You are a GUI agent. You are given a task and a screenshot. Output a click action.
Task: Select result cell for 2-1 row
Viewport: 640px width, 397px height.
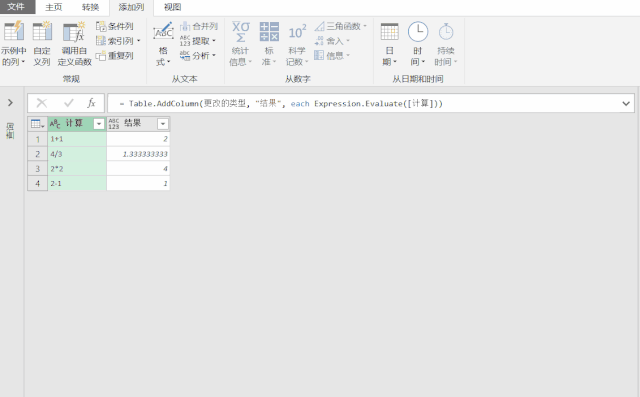coord(138,184)
